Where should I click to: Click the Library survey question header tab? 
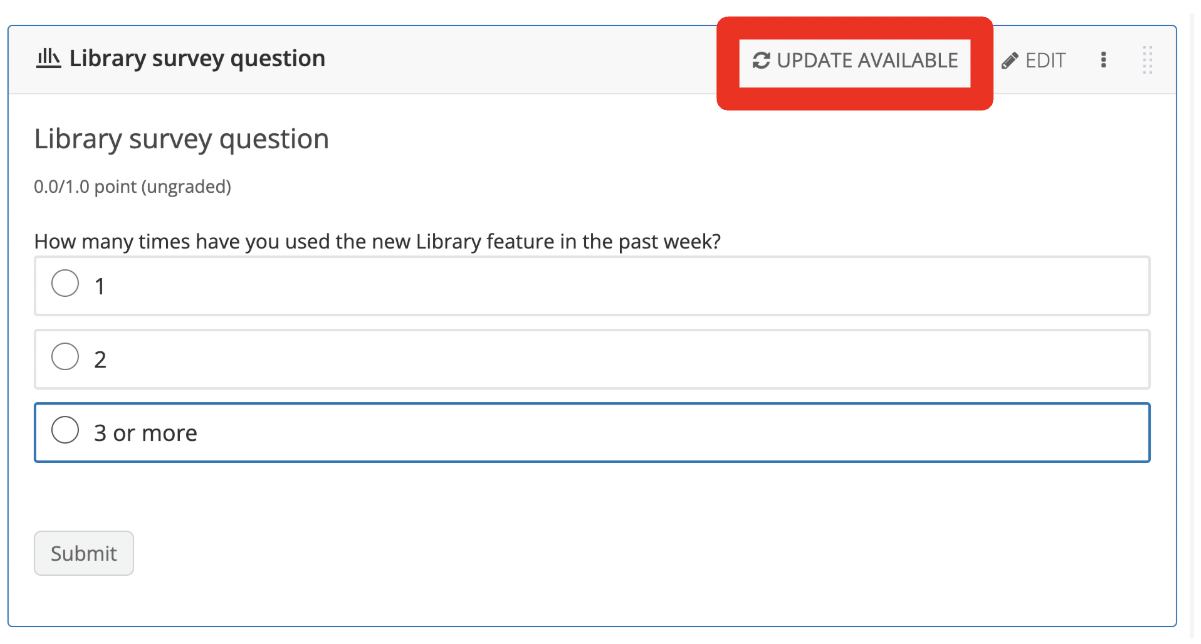coord(196,58)
